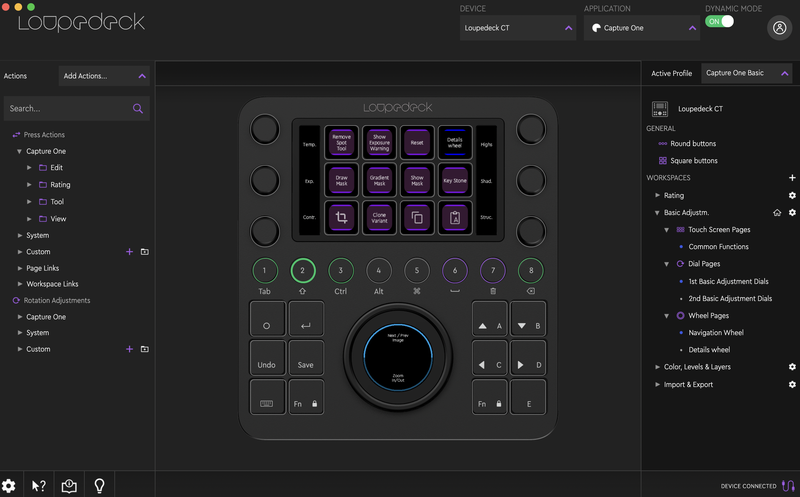Toggle right Fn lock button
This screenshot has height=497, width=800.
[489, 397]
